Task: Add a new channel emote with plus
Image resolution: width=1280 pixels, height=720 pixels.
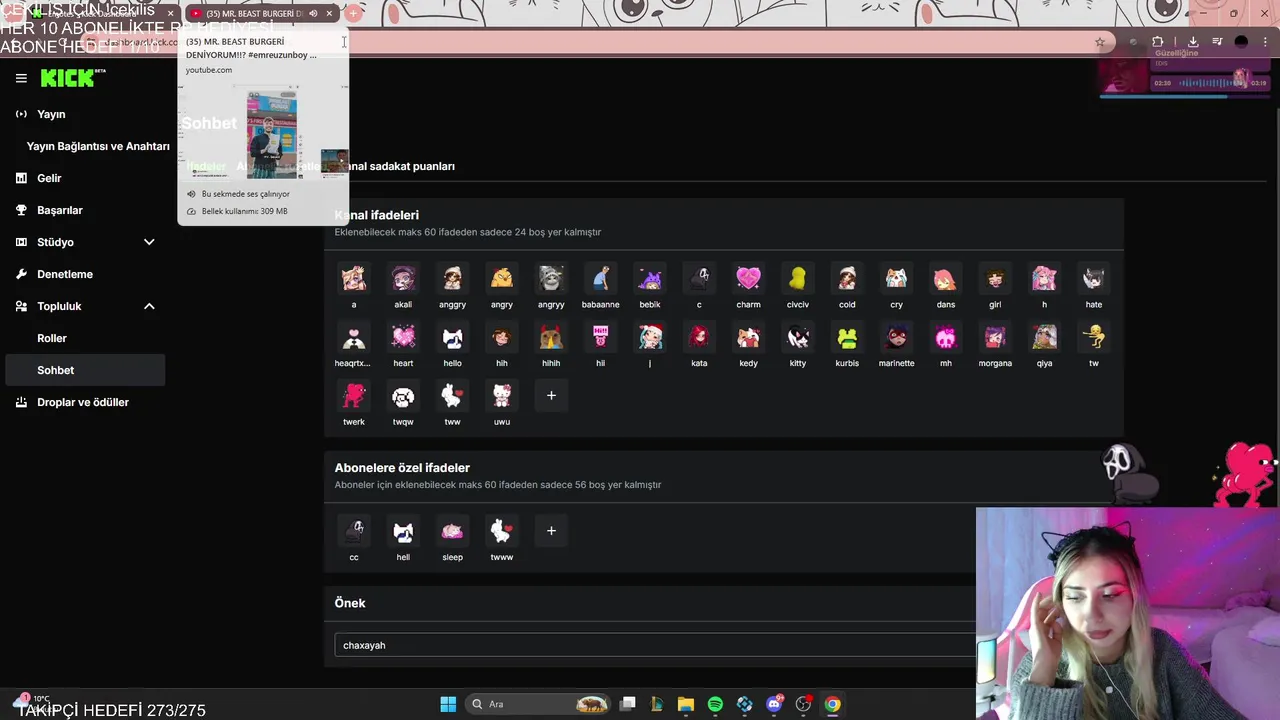Action: [551, 396]
